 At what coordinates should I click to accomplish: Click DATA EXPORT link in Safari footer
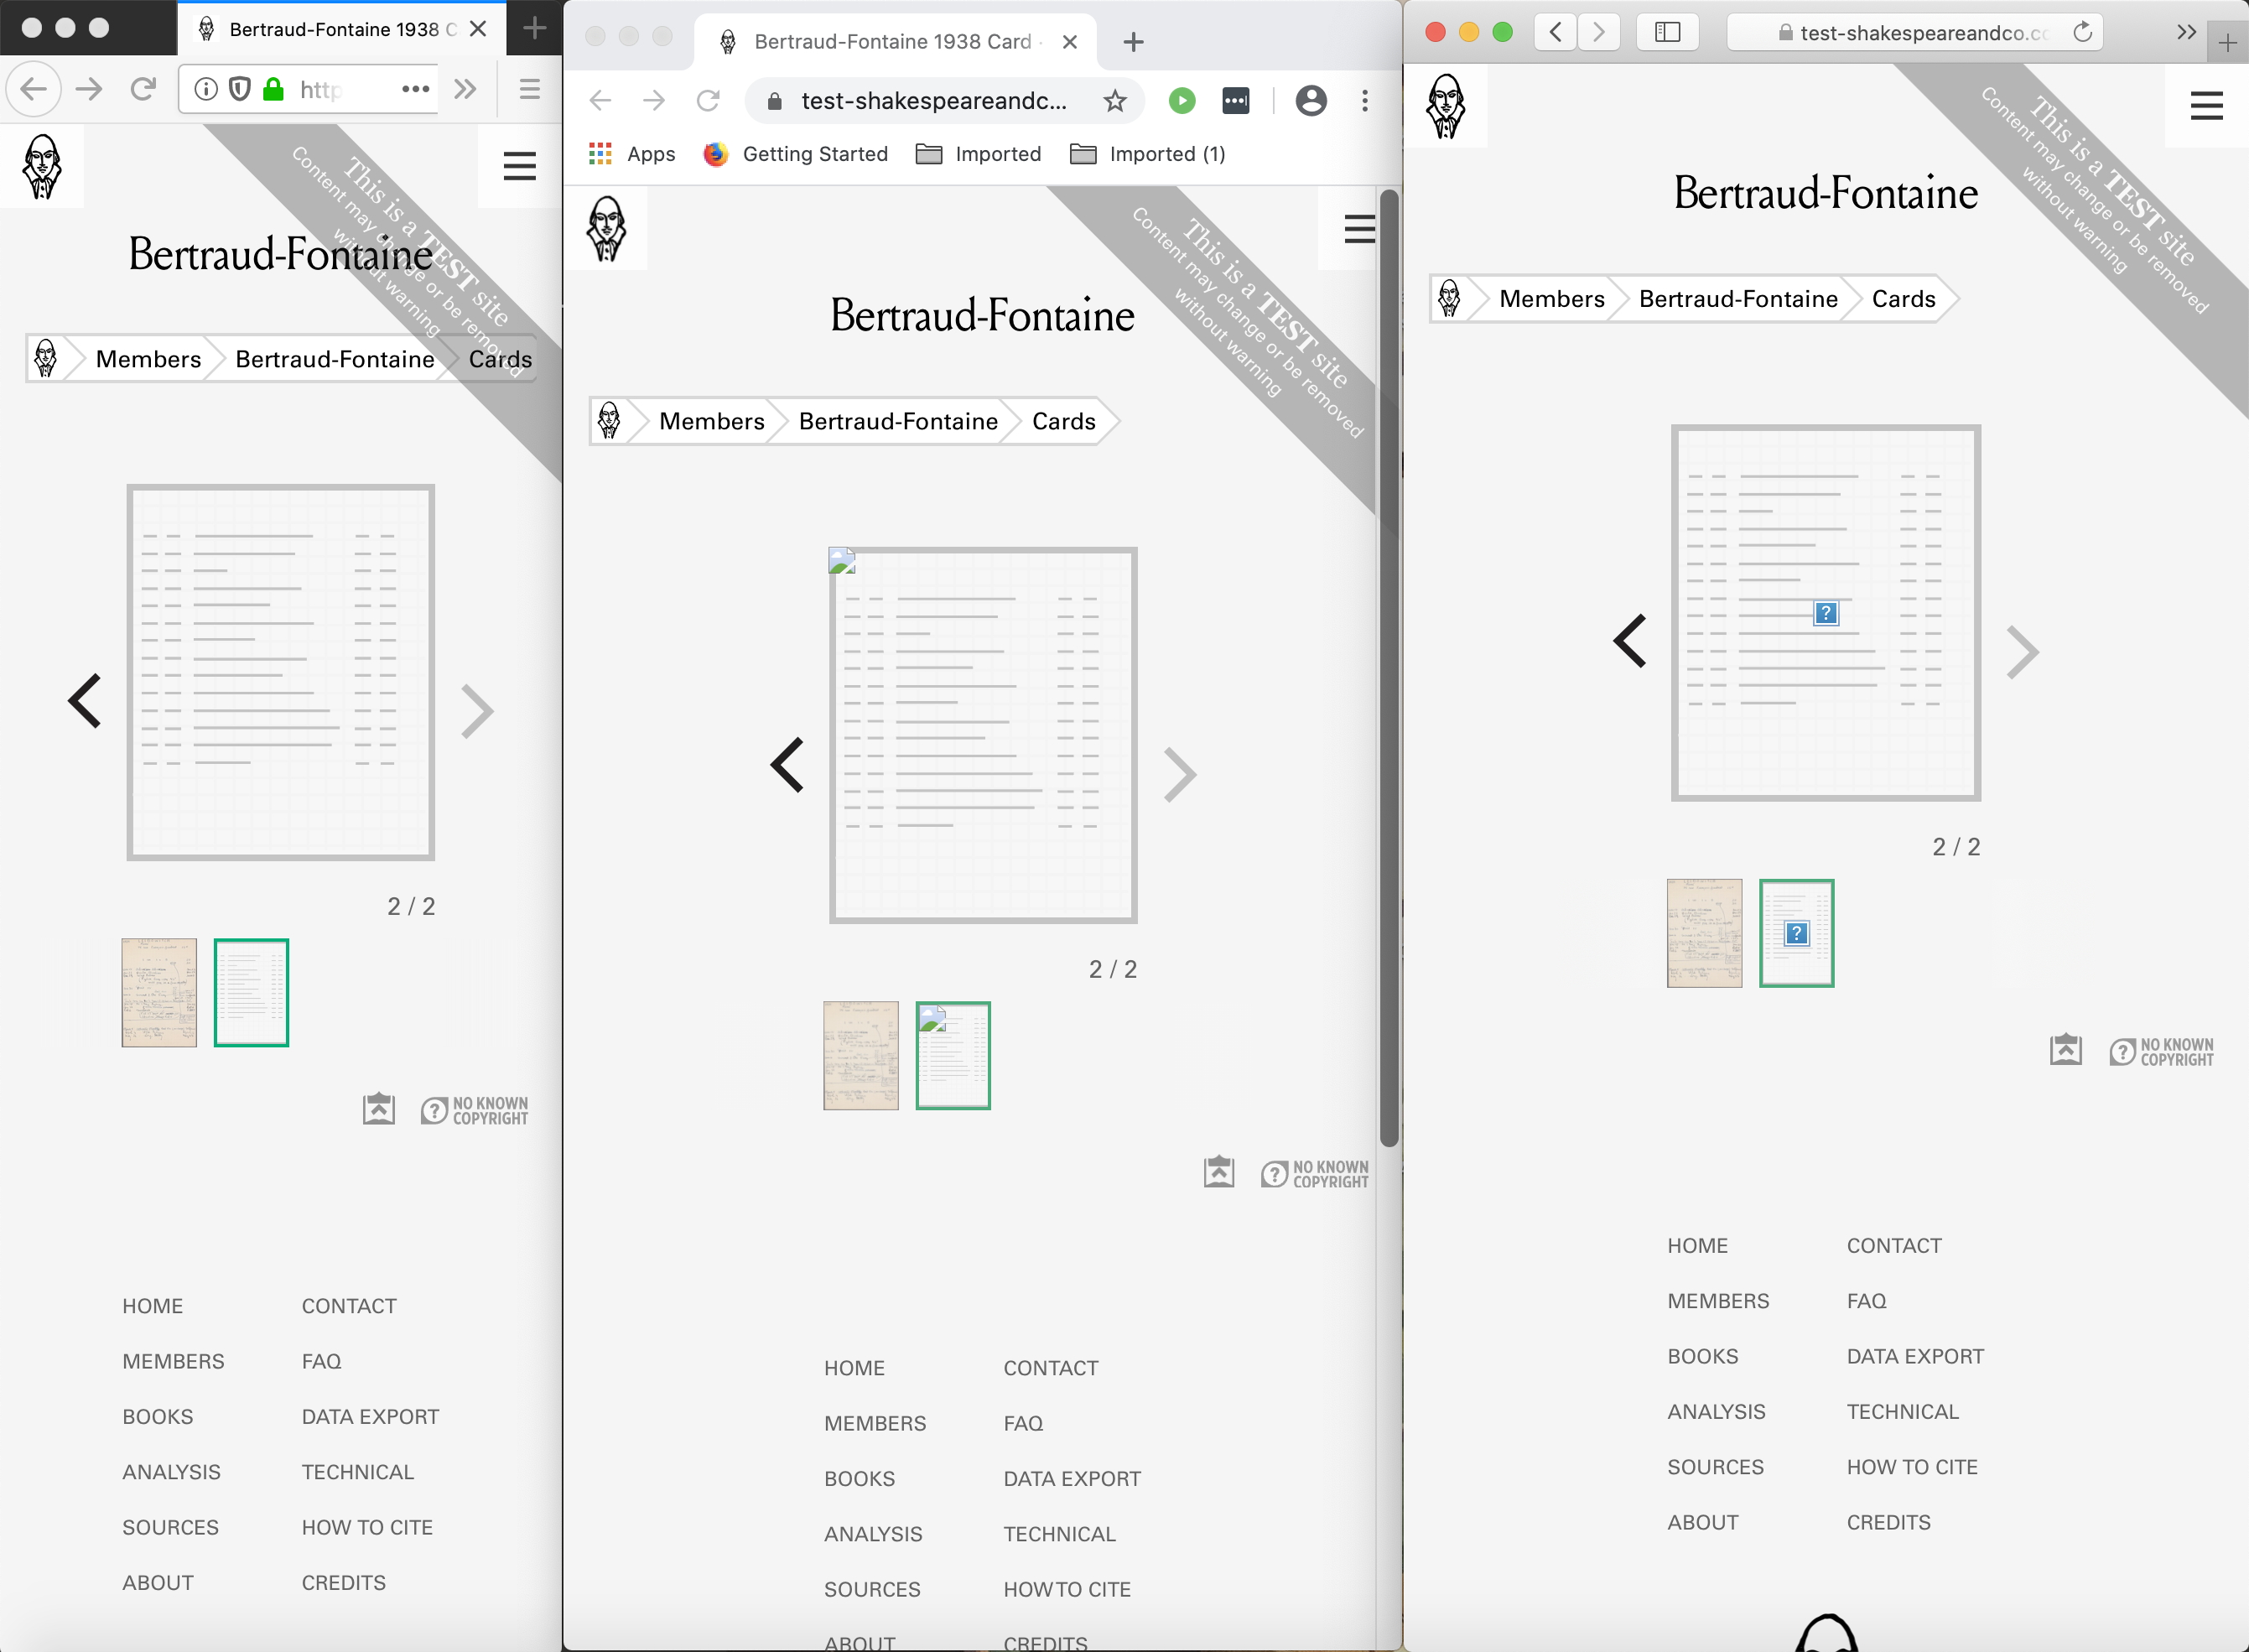point(1914,1356)
